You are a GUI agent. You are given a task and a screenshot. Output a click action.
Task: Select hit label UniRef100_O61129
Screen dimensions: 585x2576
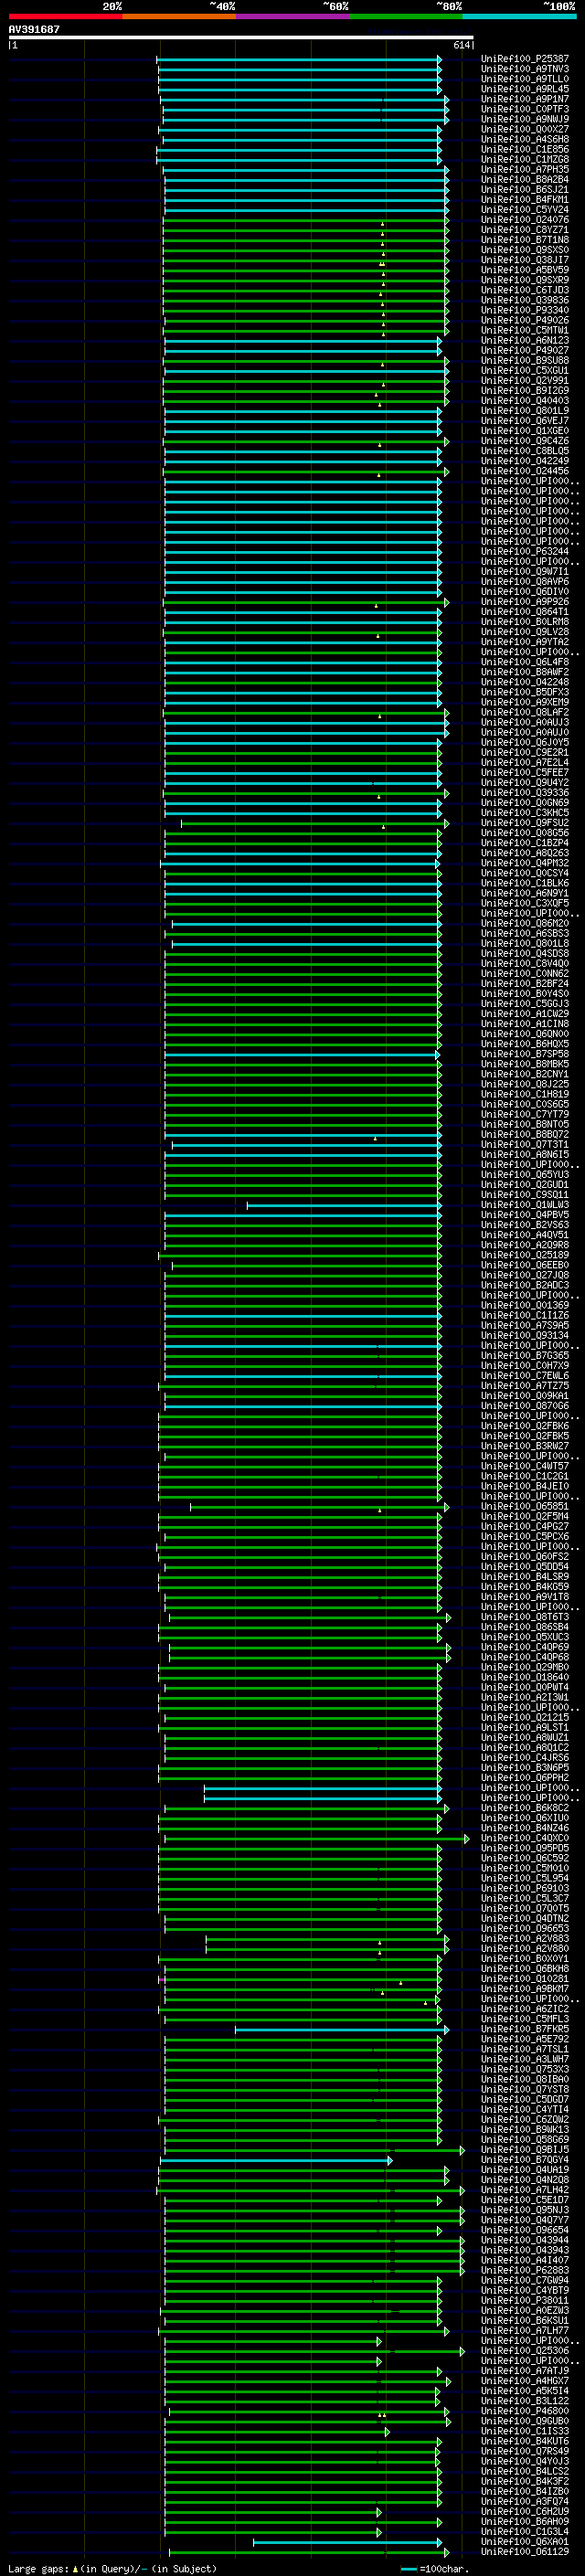[x=525, y=2551]
